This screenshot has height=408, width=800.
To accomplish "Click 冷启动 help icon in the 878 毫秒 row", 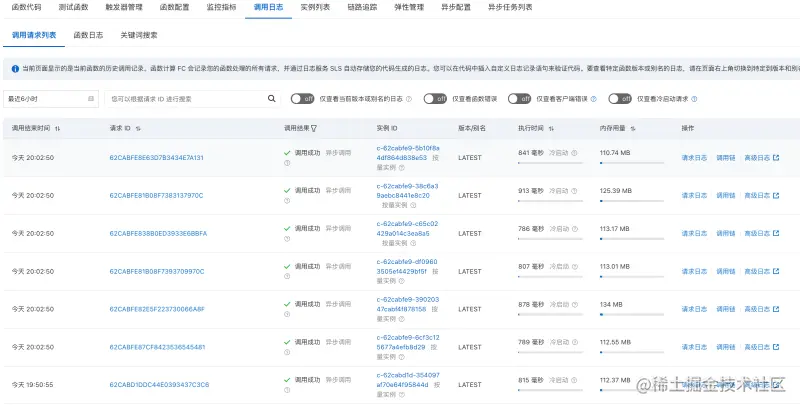I will tap(574, 304).
